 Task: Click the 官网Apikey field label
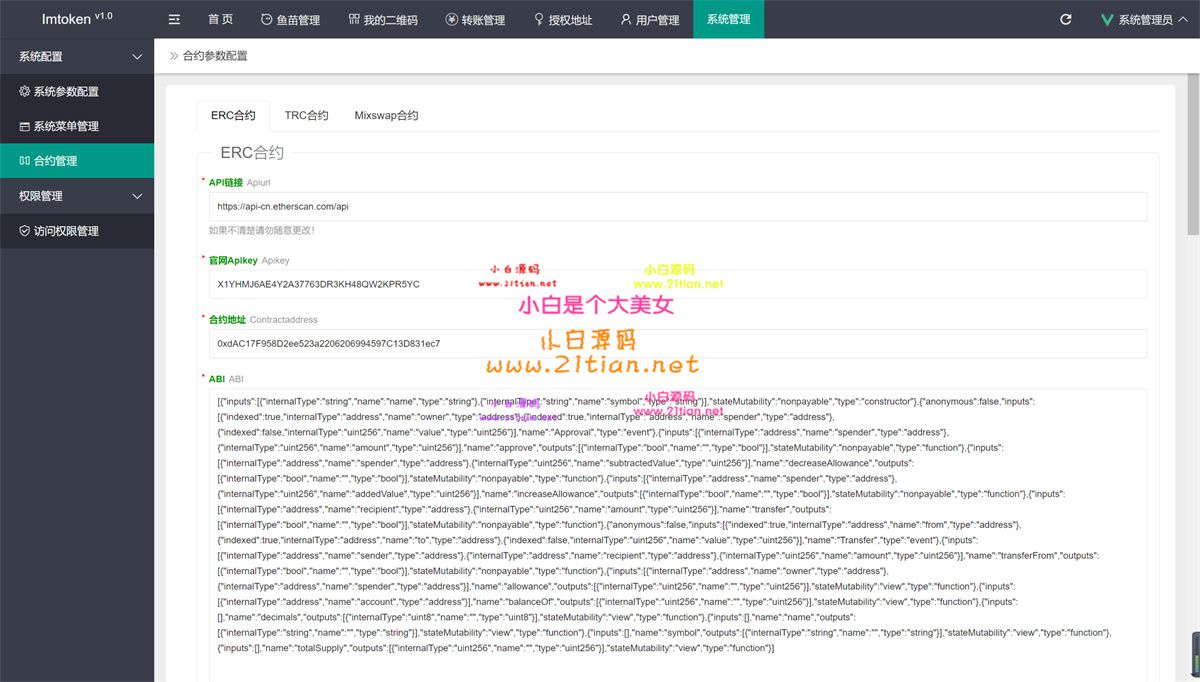(233, 260)
